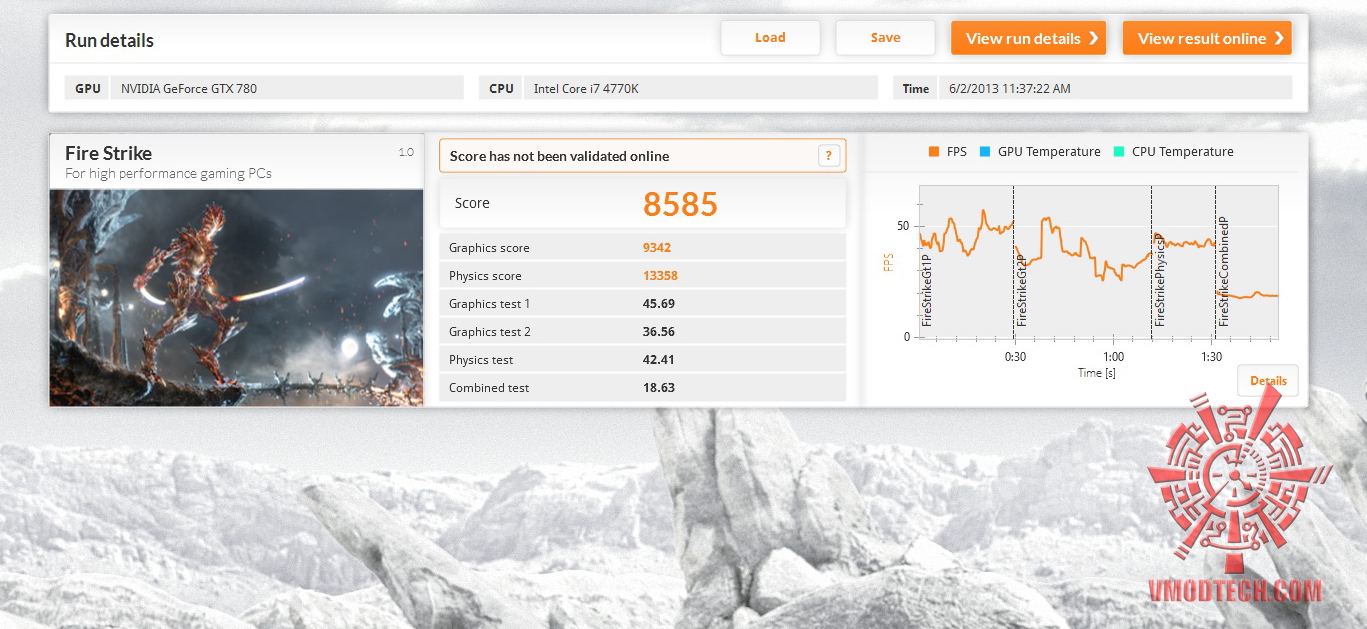Click the FireStrikeGt2P marker in the chart
The image size is (1367, 629).
point(1022,291)
